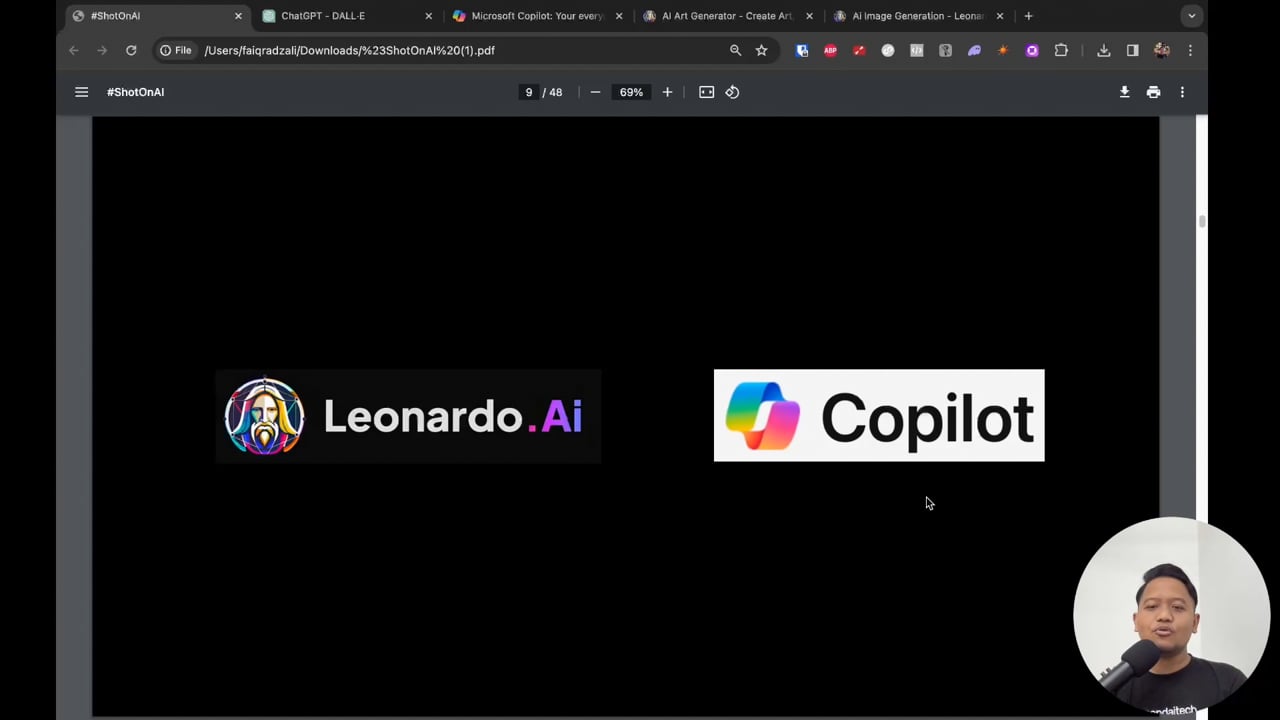Toggle the Chrome side panel
The width and height of the screenshot is (1280, 720).
[x=1132, y=50]
